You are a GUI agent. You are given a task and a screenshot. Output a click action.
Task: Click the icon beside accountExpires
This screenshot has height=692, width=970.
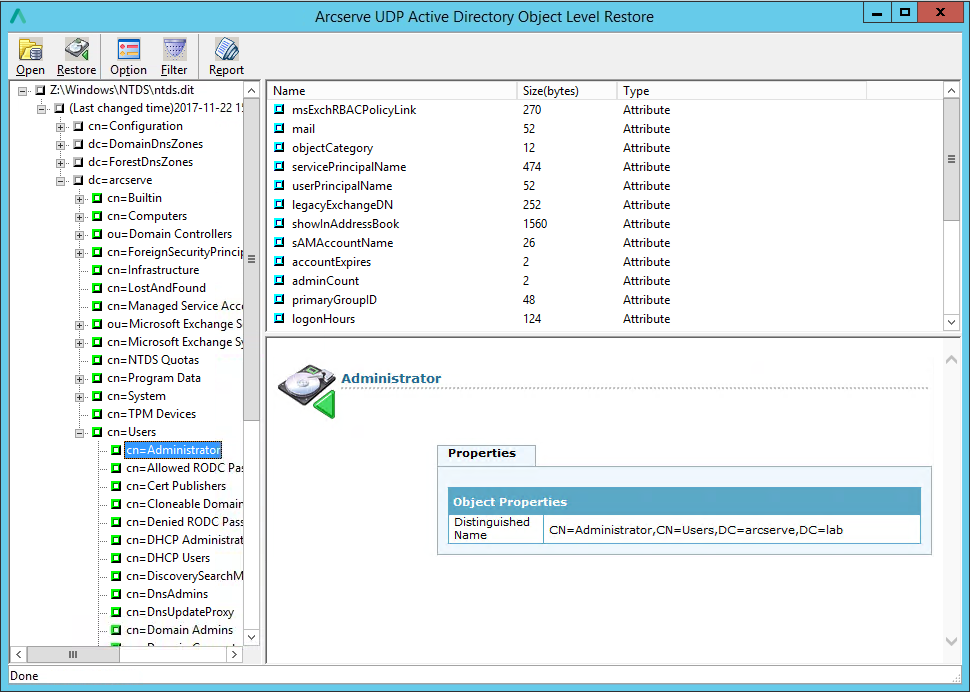tap(280, 262)
